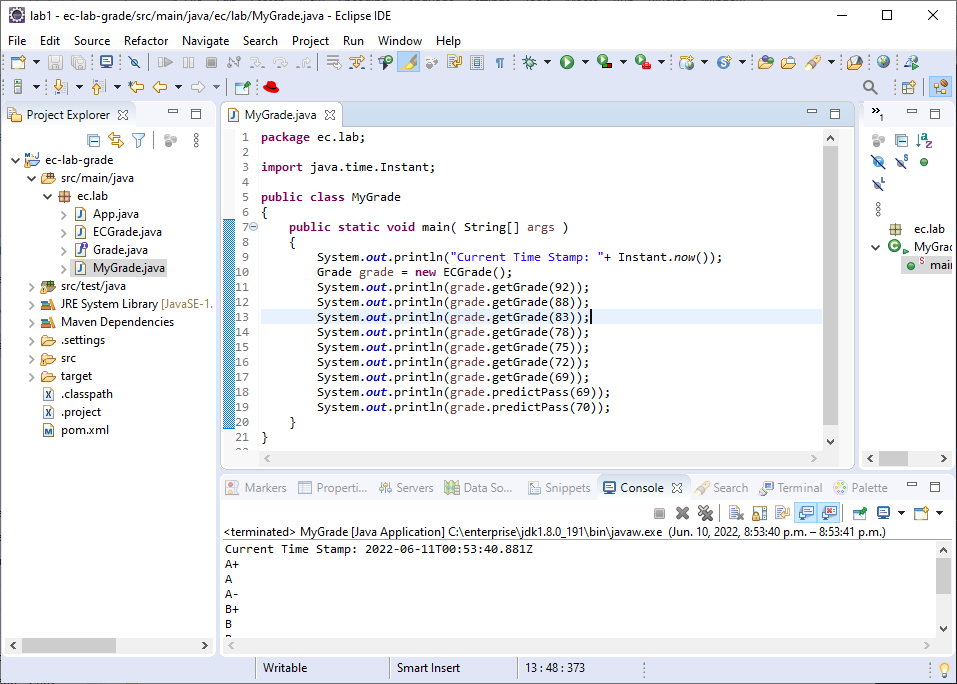
Task: Open the Navigate menu
Action: click(x=206, y=41)
